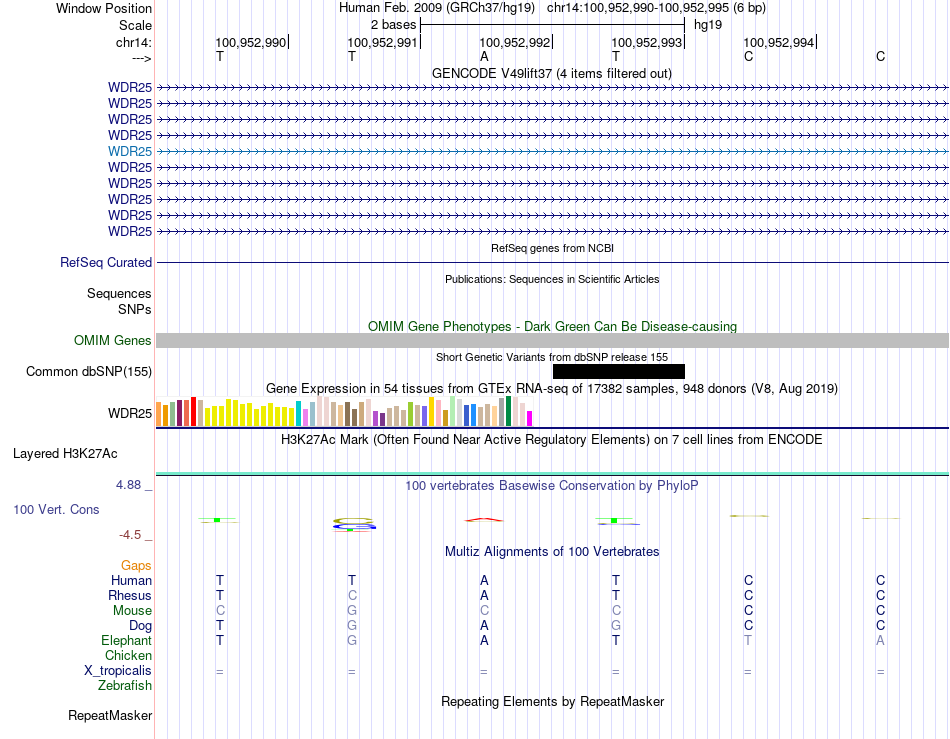950x739 pixels.
Task: Click the A base in Dog alignment row
Action: point(484,626)
